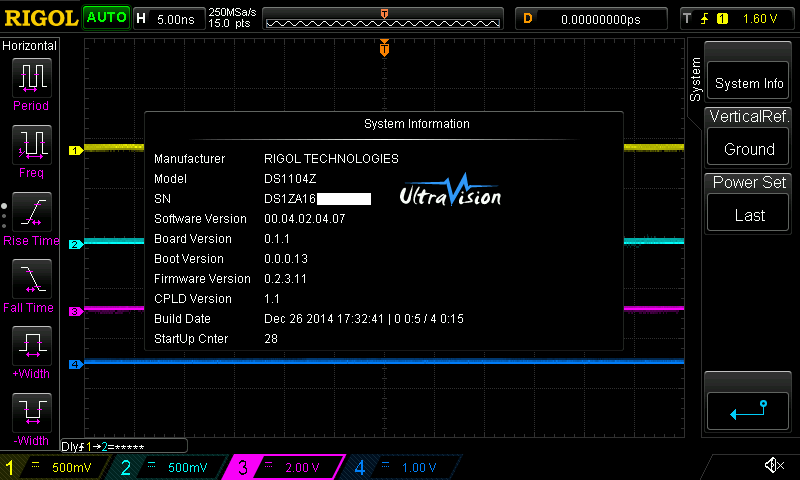This screenshot has height=480, width=800.
Task: Click the Build Date value Dec 26 2014
Action: pos(364,318)
